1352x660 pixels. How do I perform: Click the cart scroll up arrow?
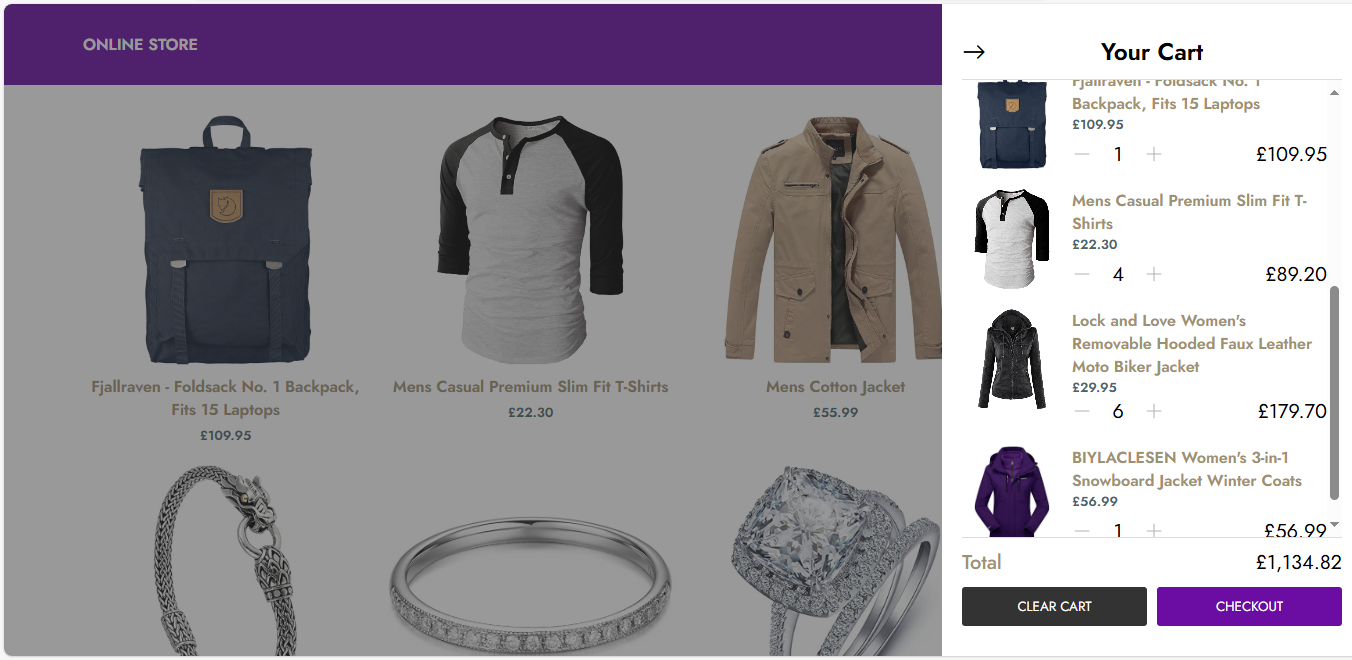(x=1334, y=92)
